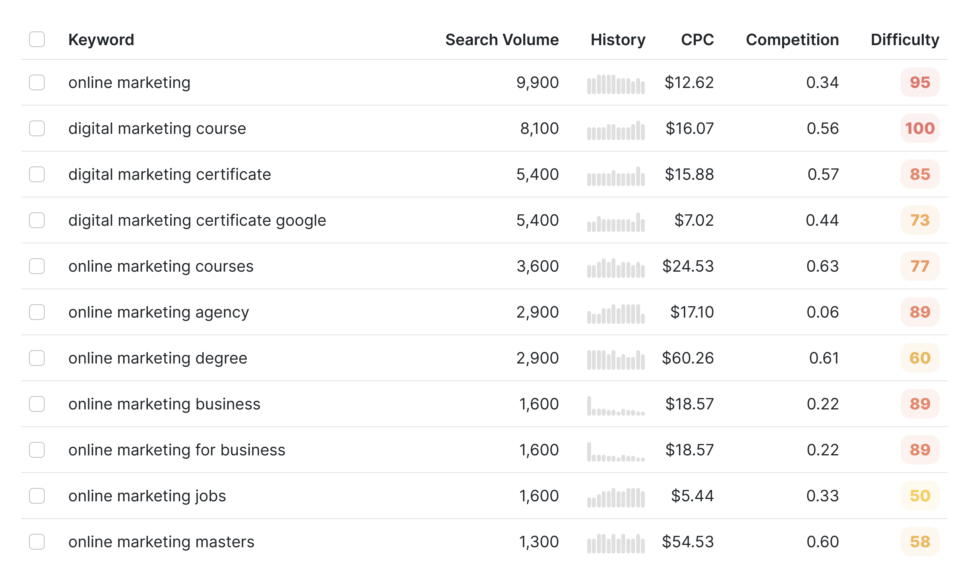Sort by CPC column header
This screenshot has height=581, width=970.
(697, 40)
